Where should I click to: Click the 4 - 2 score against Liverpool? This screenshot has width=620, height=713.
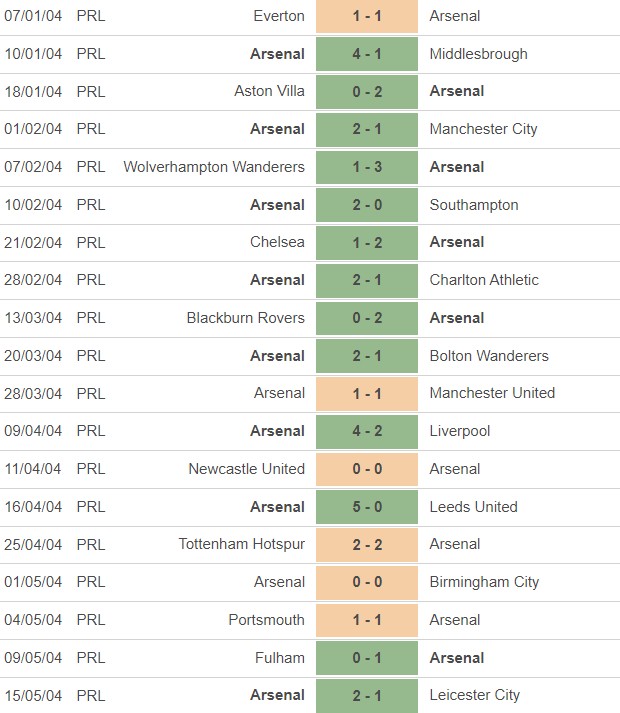click(367, 431)
